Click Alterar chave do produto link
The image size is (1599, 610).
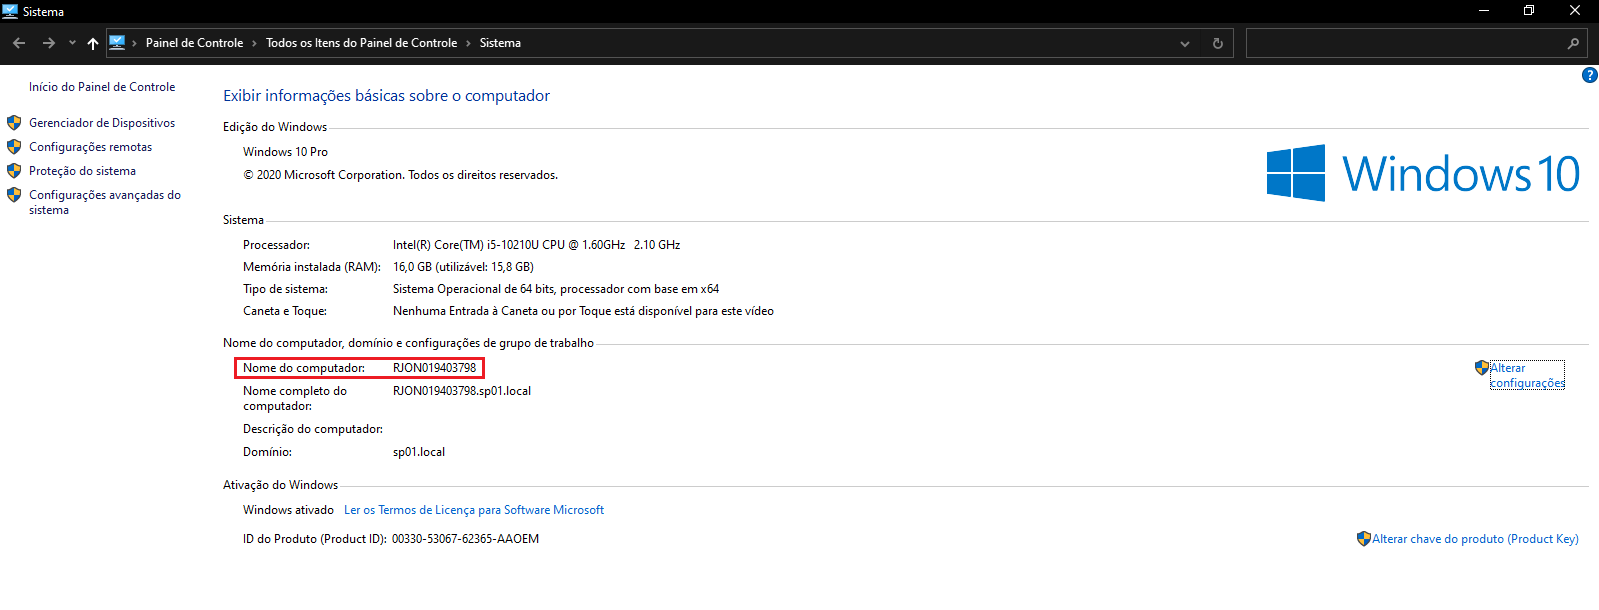tap(1475, 539)
